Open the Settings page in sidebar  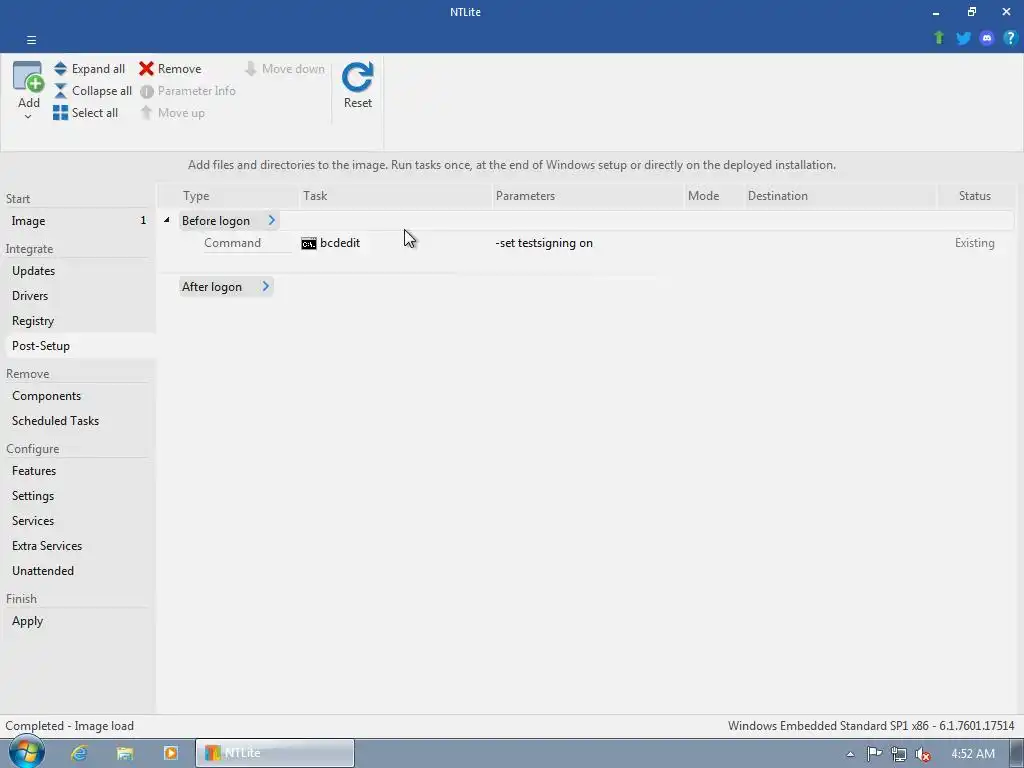[x=78, y=496]
